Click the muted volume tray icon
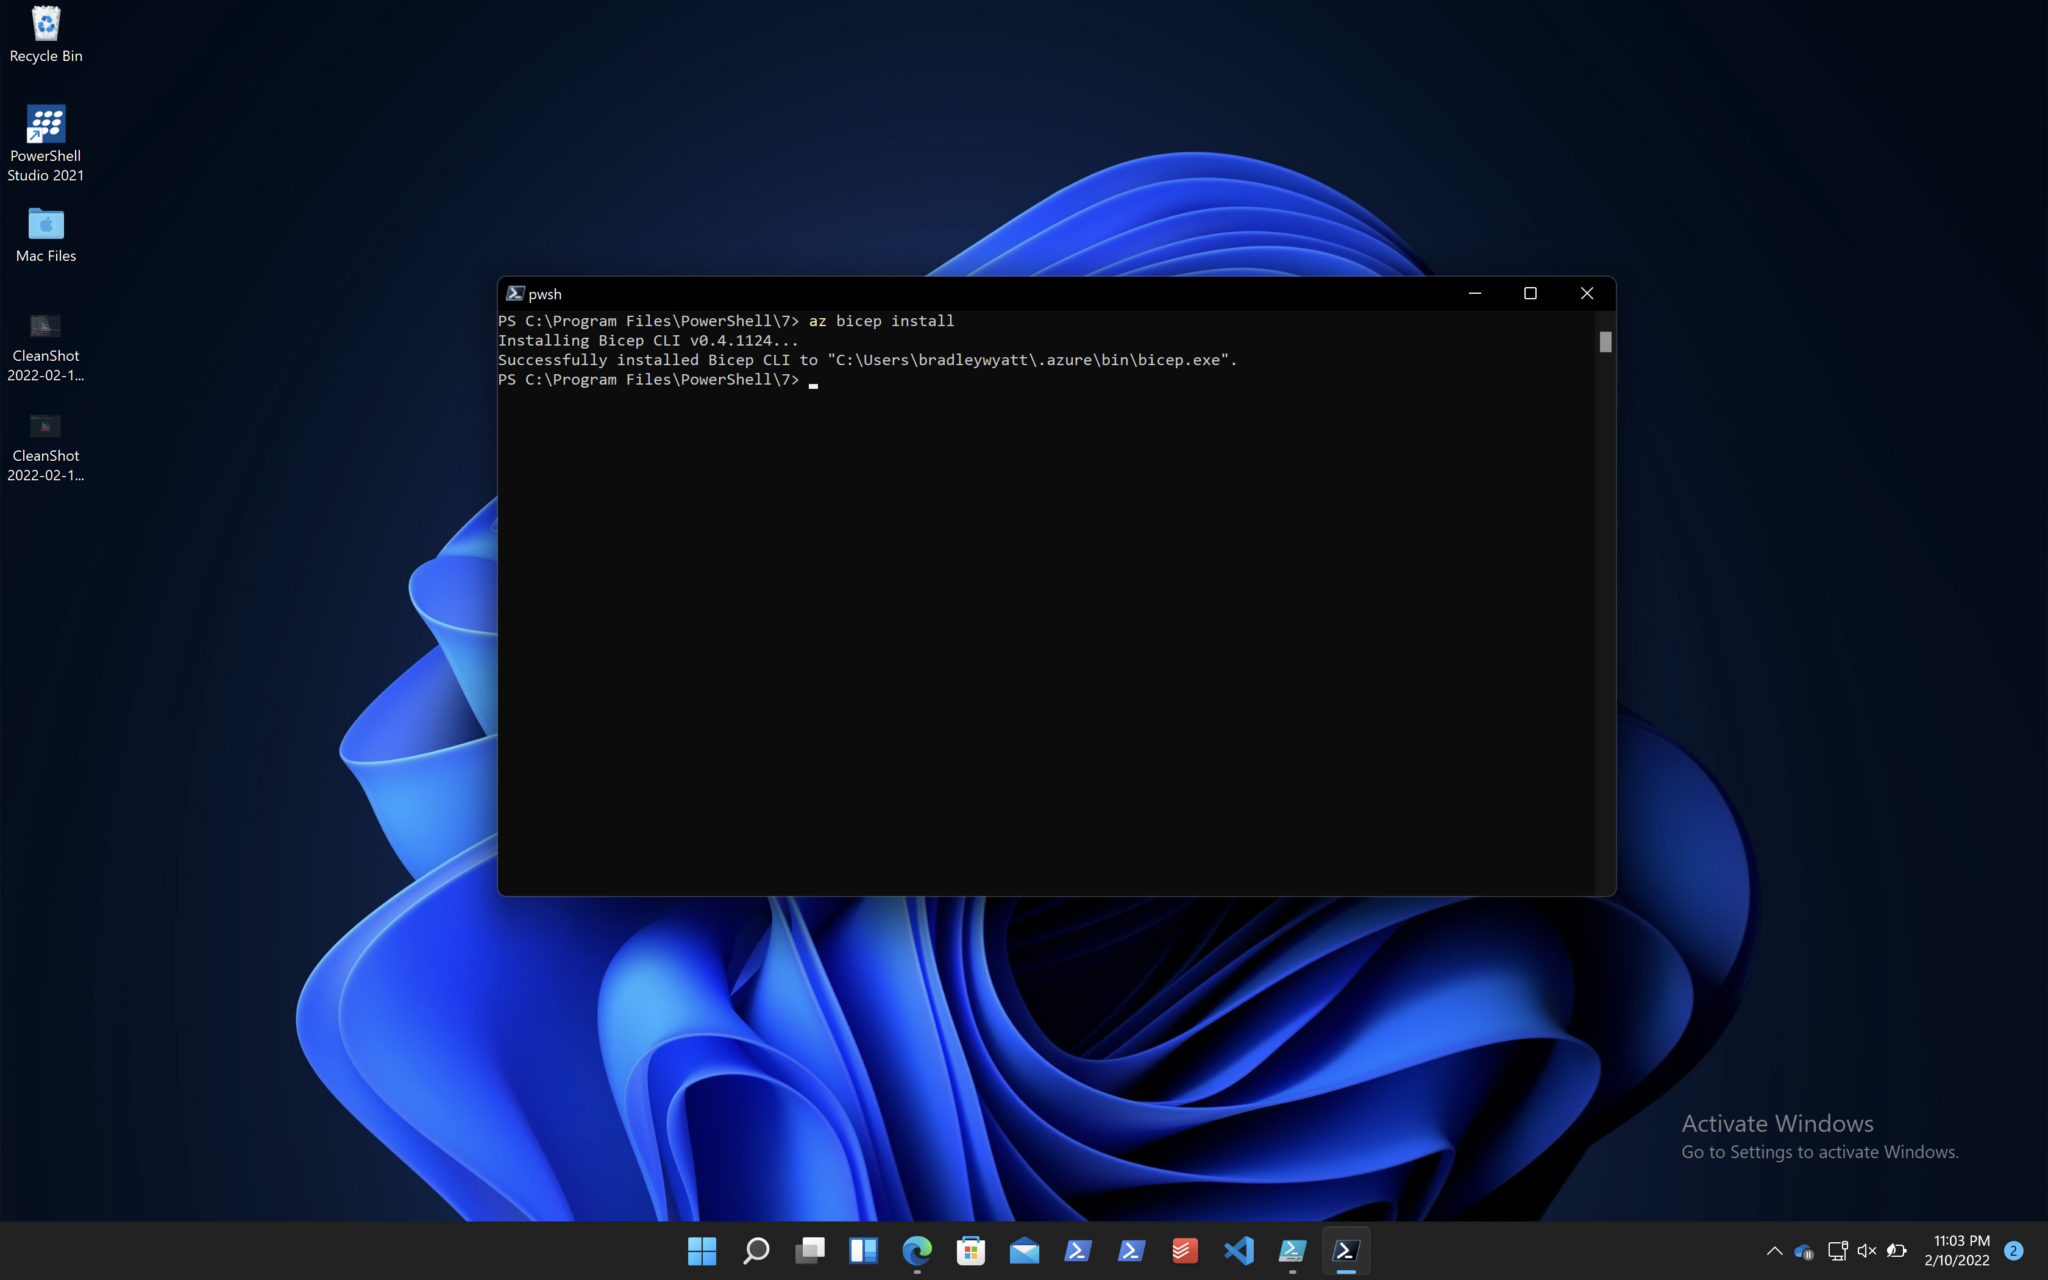 [x=1866, y=1251]
